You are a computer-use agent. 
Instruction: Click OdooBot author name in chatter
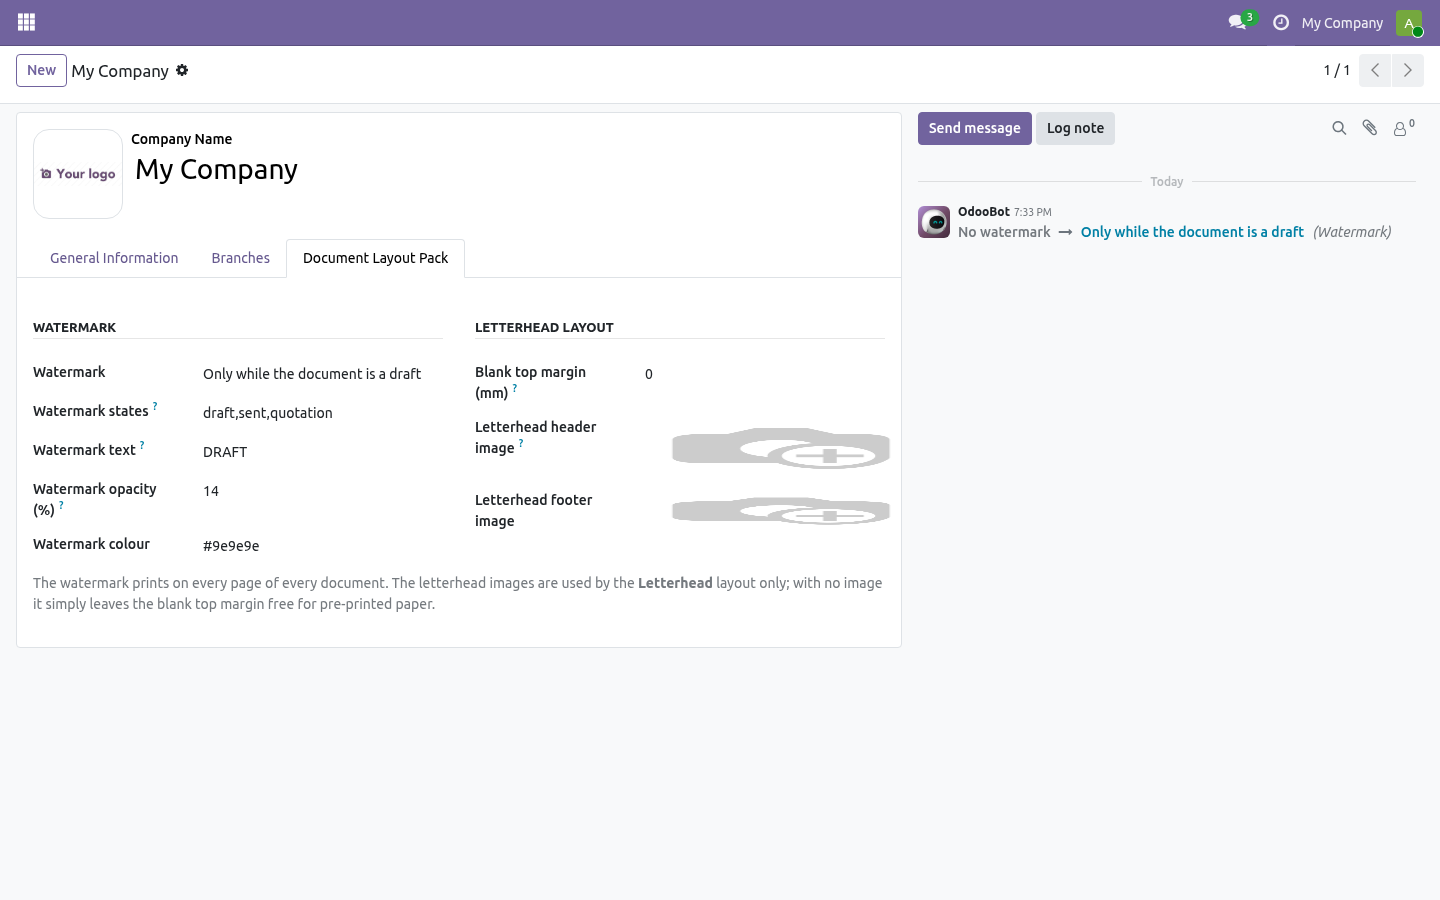(x=984, y=211)
